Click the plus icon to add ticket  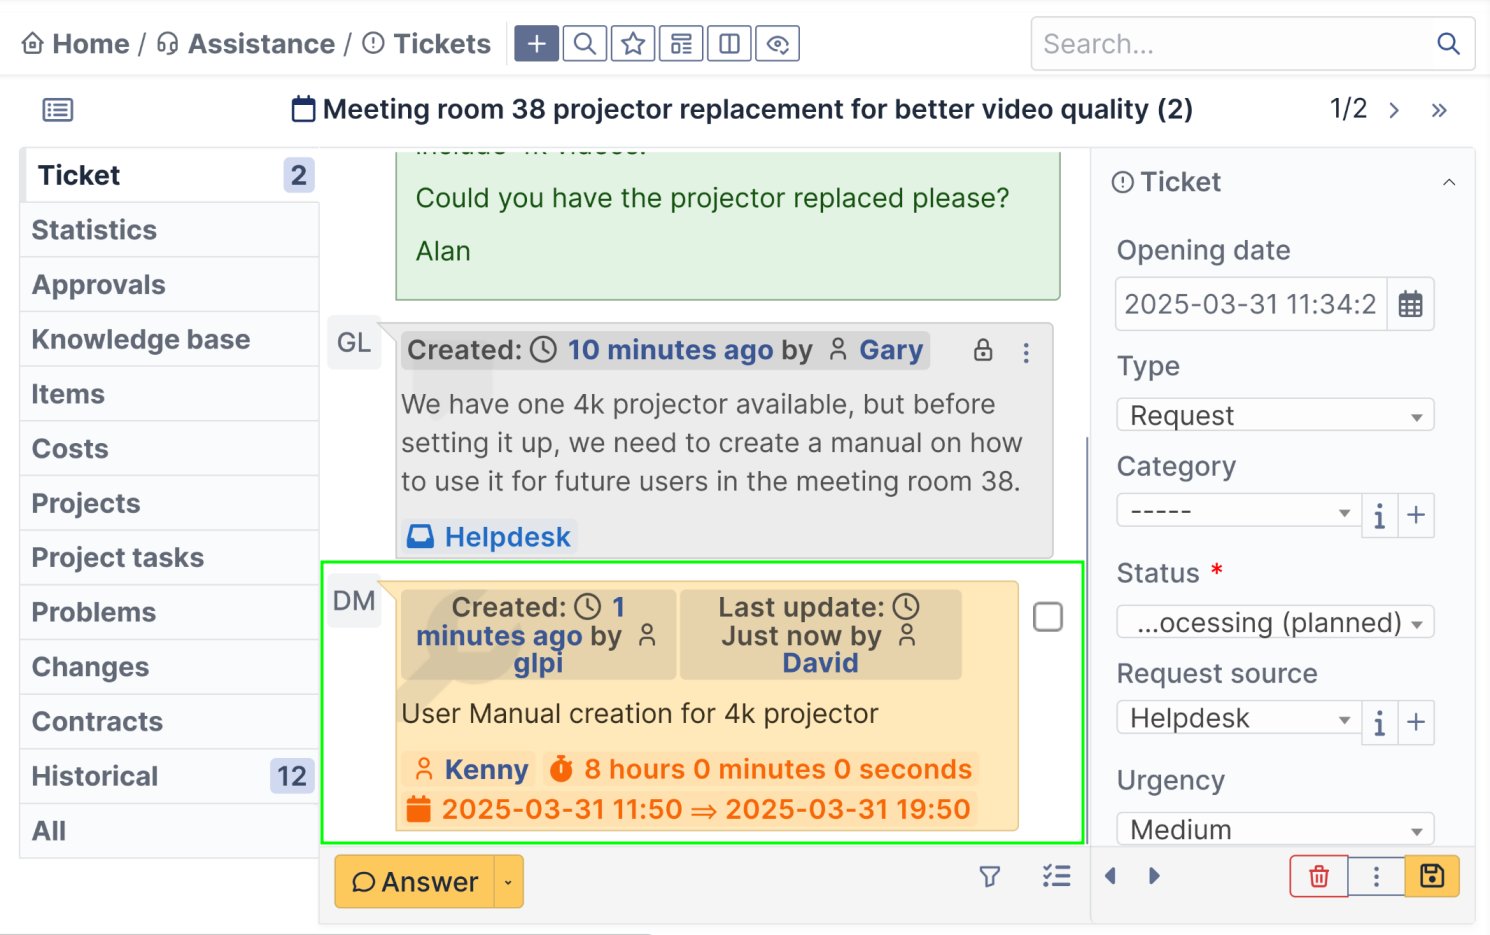pyautogui.click(x=536, y=44)
